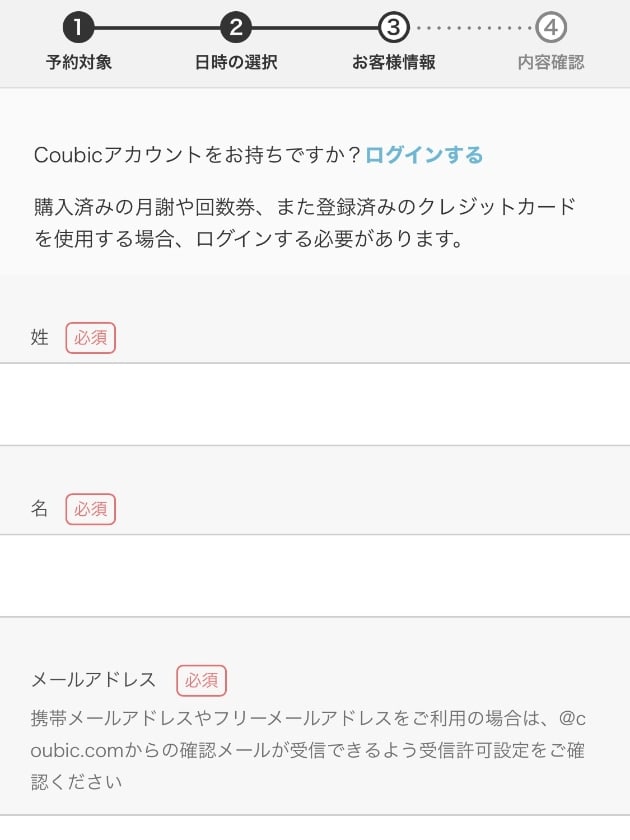
Task: Open the ログインする link
Action: (x=424, y=155)
